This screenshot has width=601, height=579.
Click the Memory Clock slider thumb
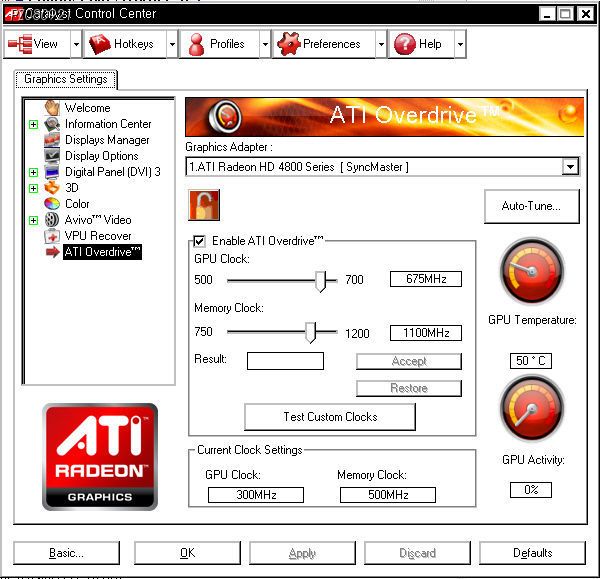tap(310, 332)
